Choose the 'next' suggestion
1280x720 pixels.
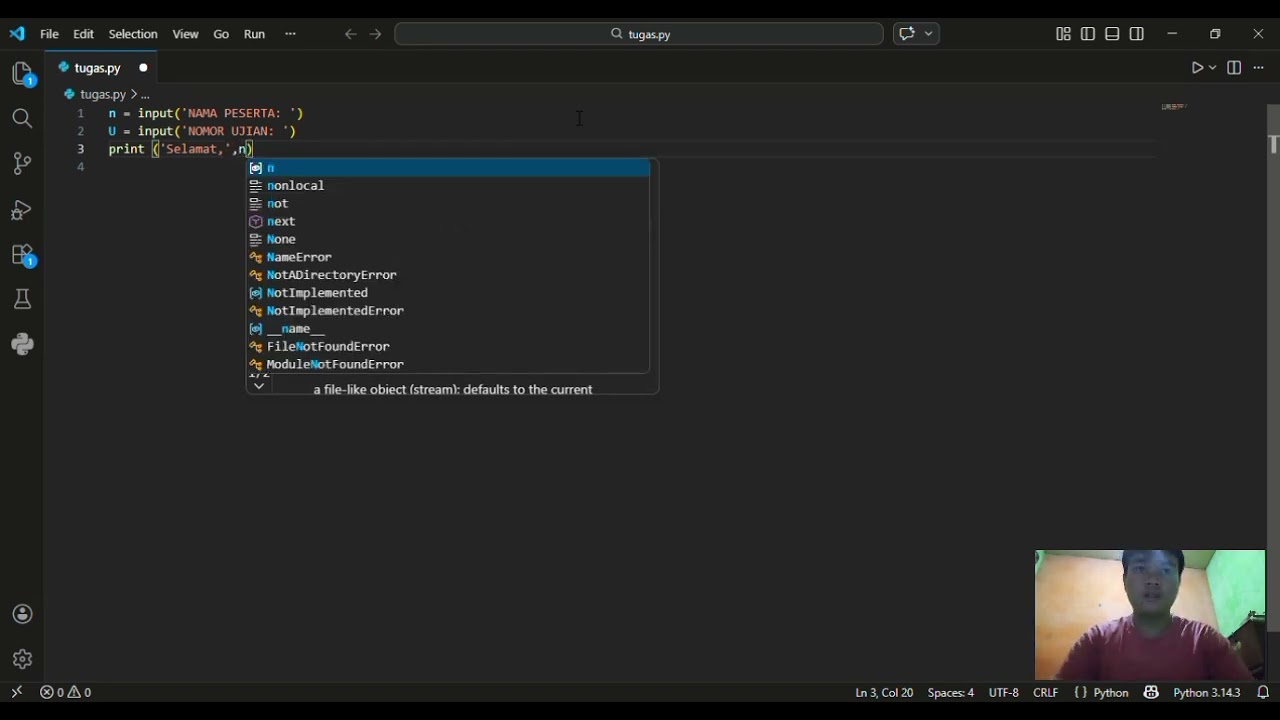tap(448, 222)
